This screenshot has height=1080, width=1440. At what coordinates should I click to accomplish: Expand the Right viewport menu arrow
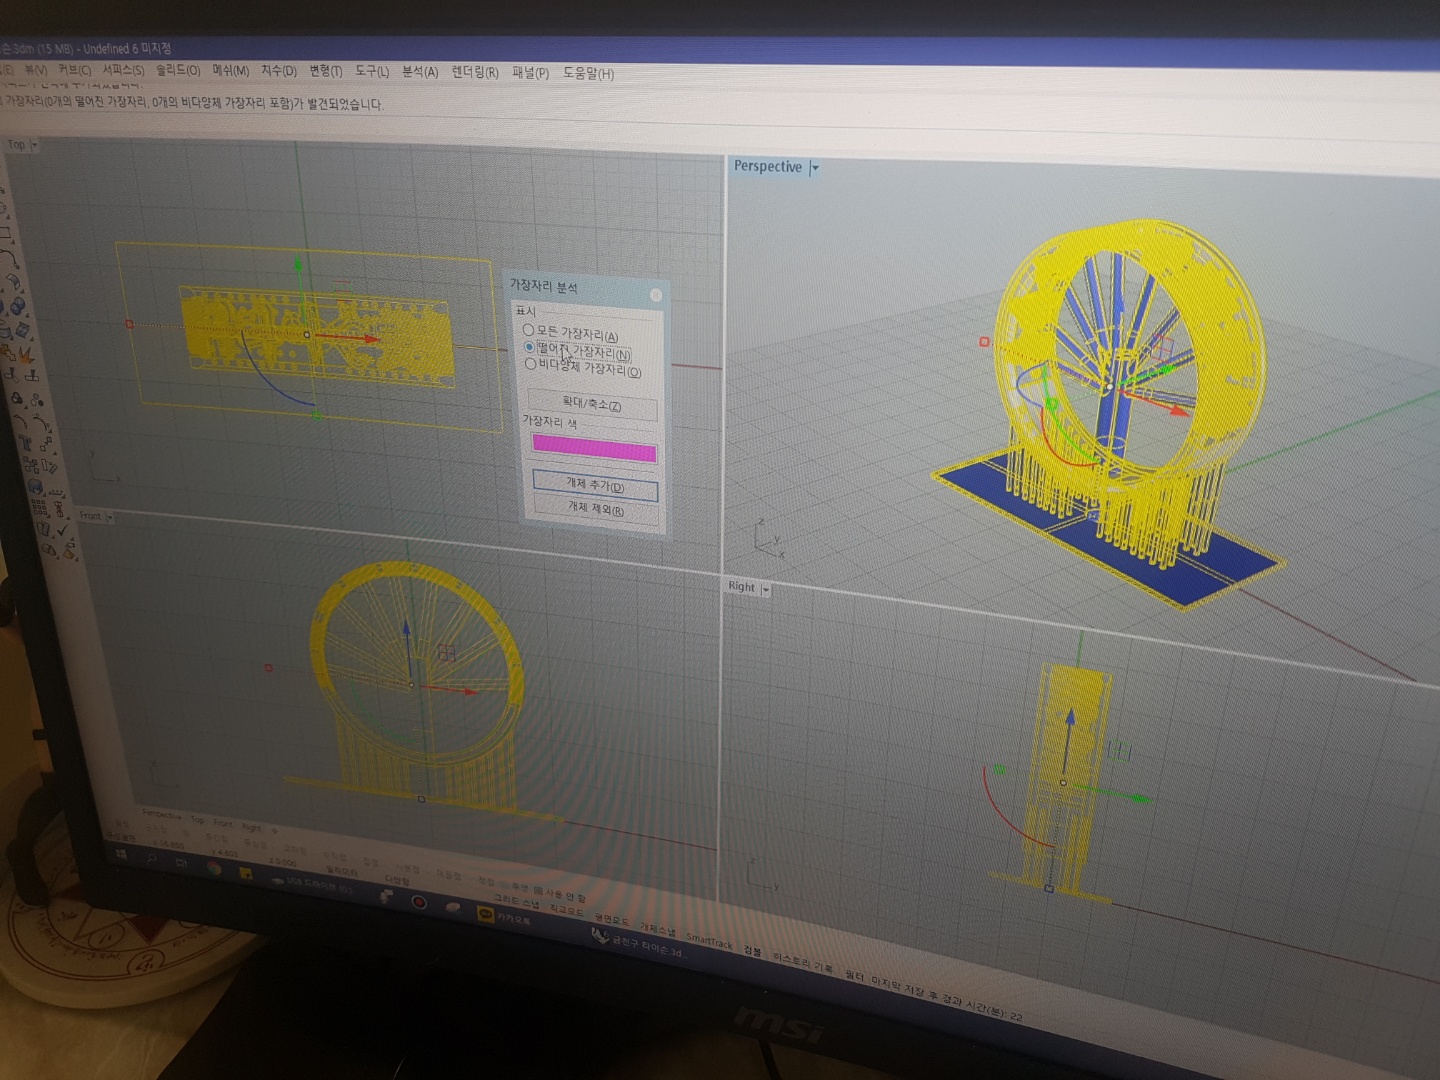[766, 590]
